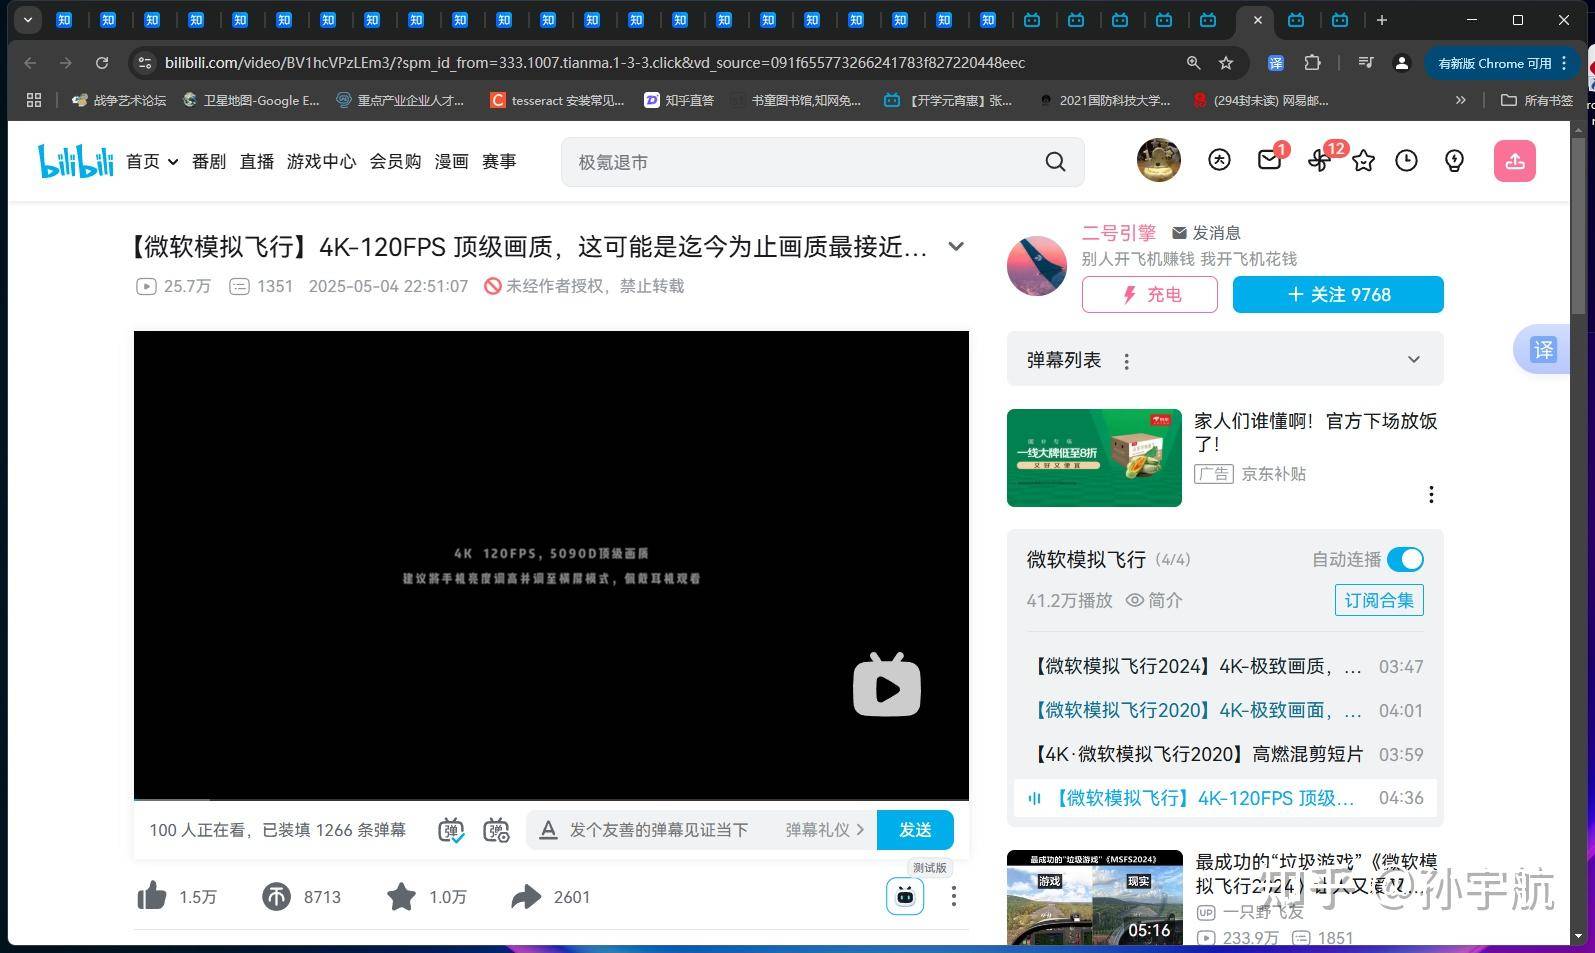Viewport: 1595px width, 953px height.
Task: Open ad options three dots
Action: click(x=1431, y=494)
